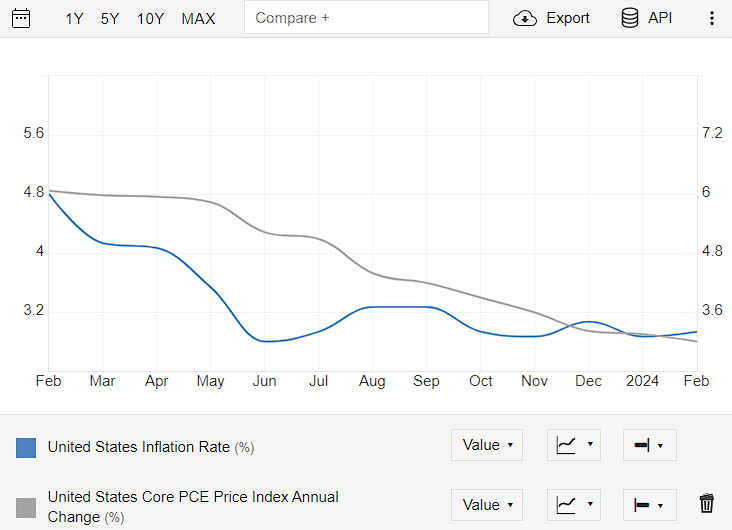732x530 pixels.
Task: Click the Core PCE line chart type icon
Action: (566, 505)
